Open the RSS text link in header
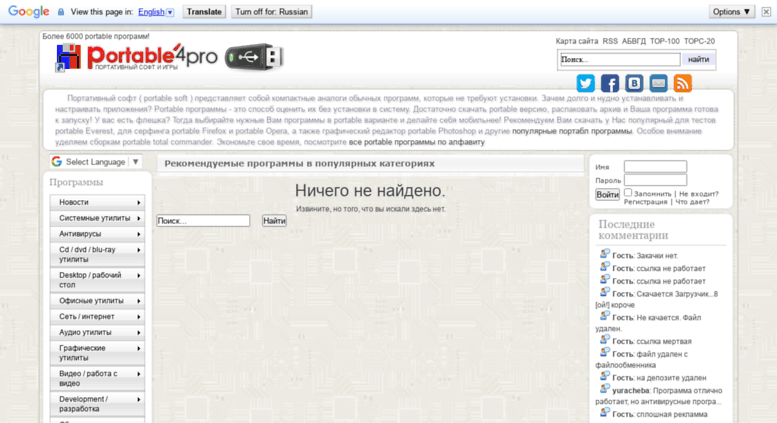This screenshot has width=777, height=423. (610, 41)
